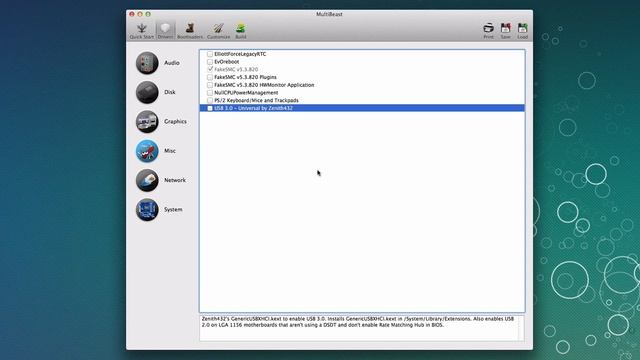The image size is (640, 360).
Task: Open the Quick Start toolbar section
Action: pyautogui.click(x=142, y=31)
